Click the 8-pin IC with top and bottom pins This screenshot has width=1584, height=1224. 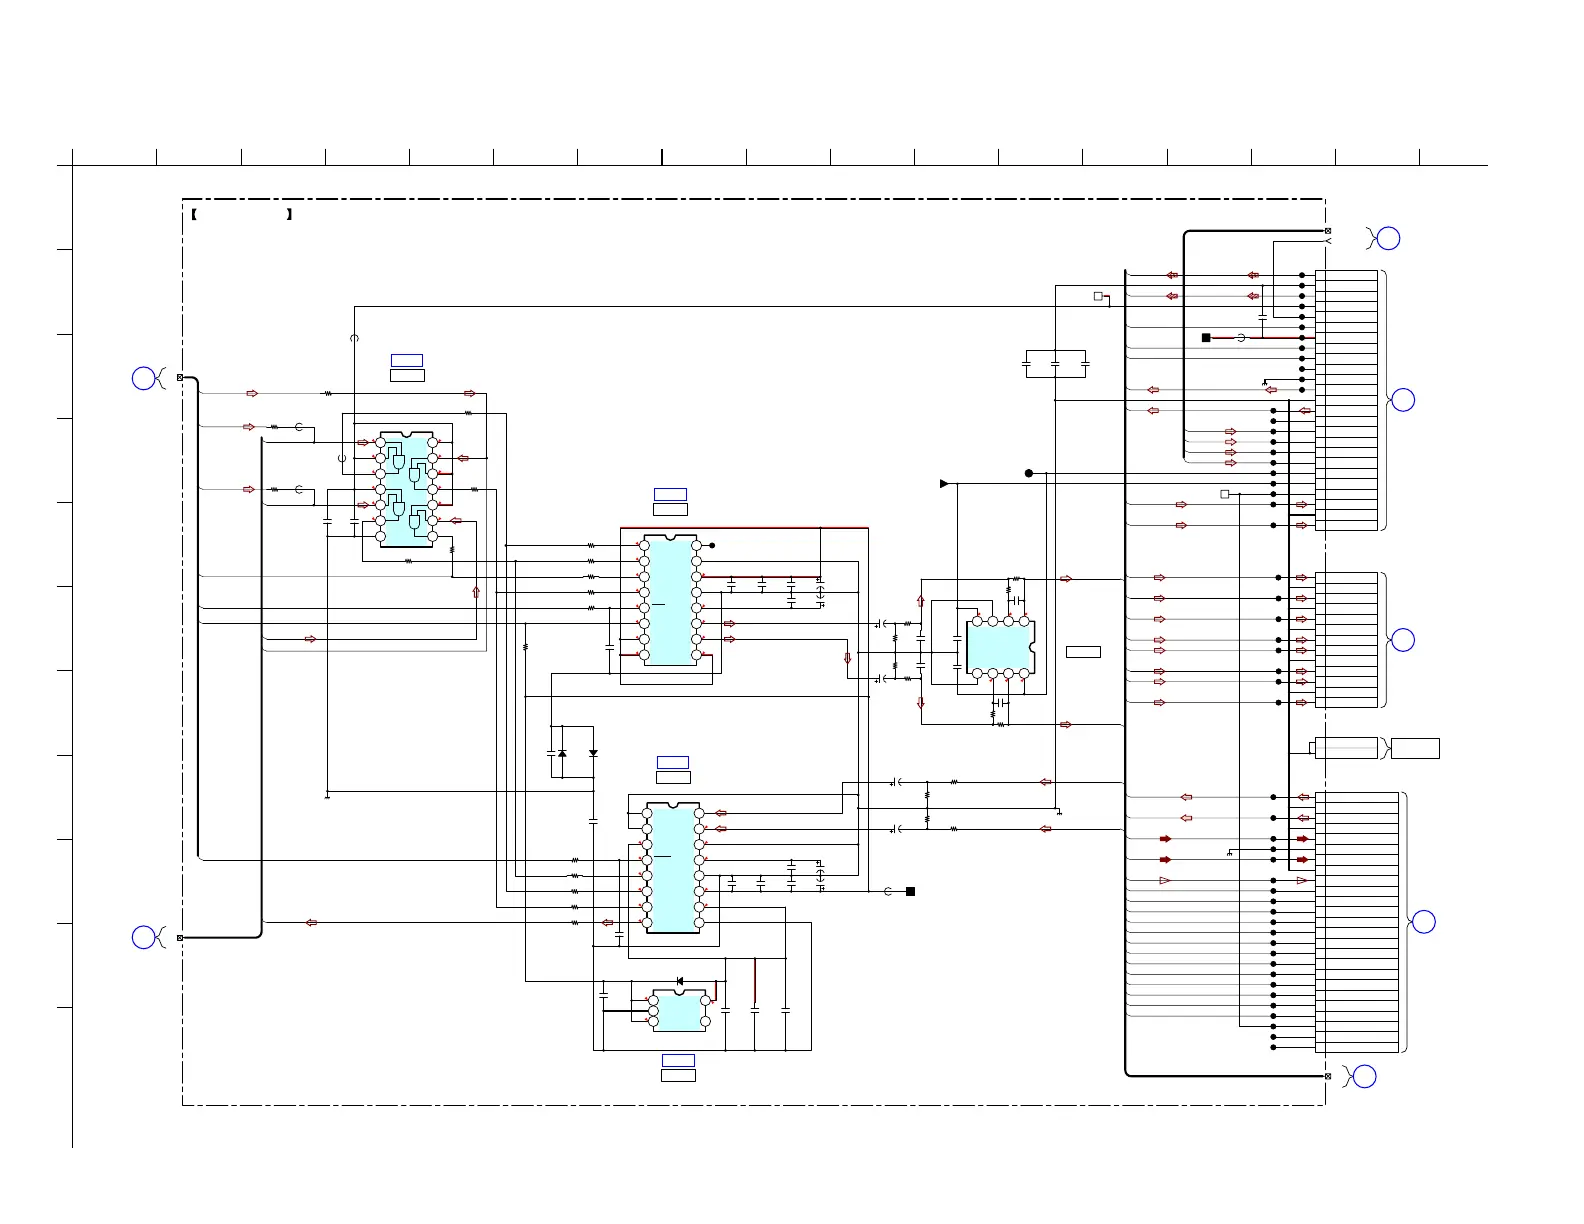tap(1000, 647)
